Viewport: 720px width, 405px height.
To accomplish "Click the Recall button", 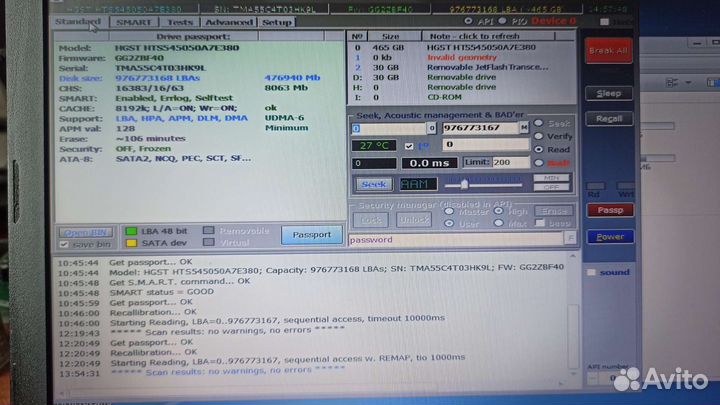I will pos(609,118).
